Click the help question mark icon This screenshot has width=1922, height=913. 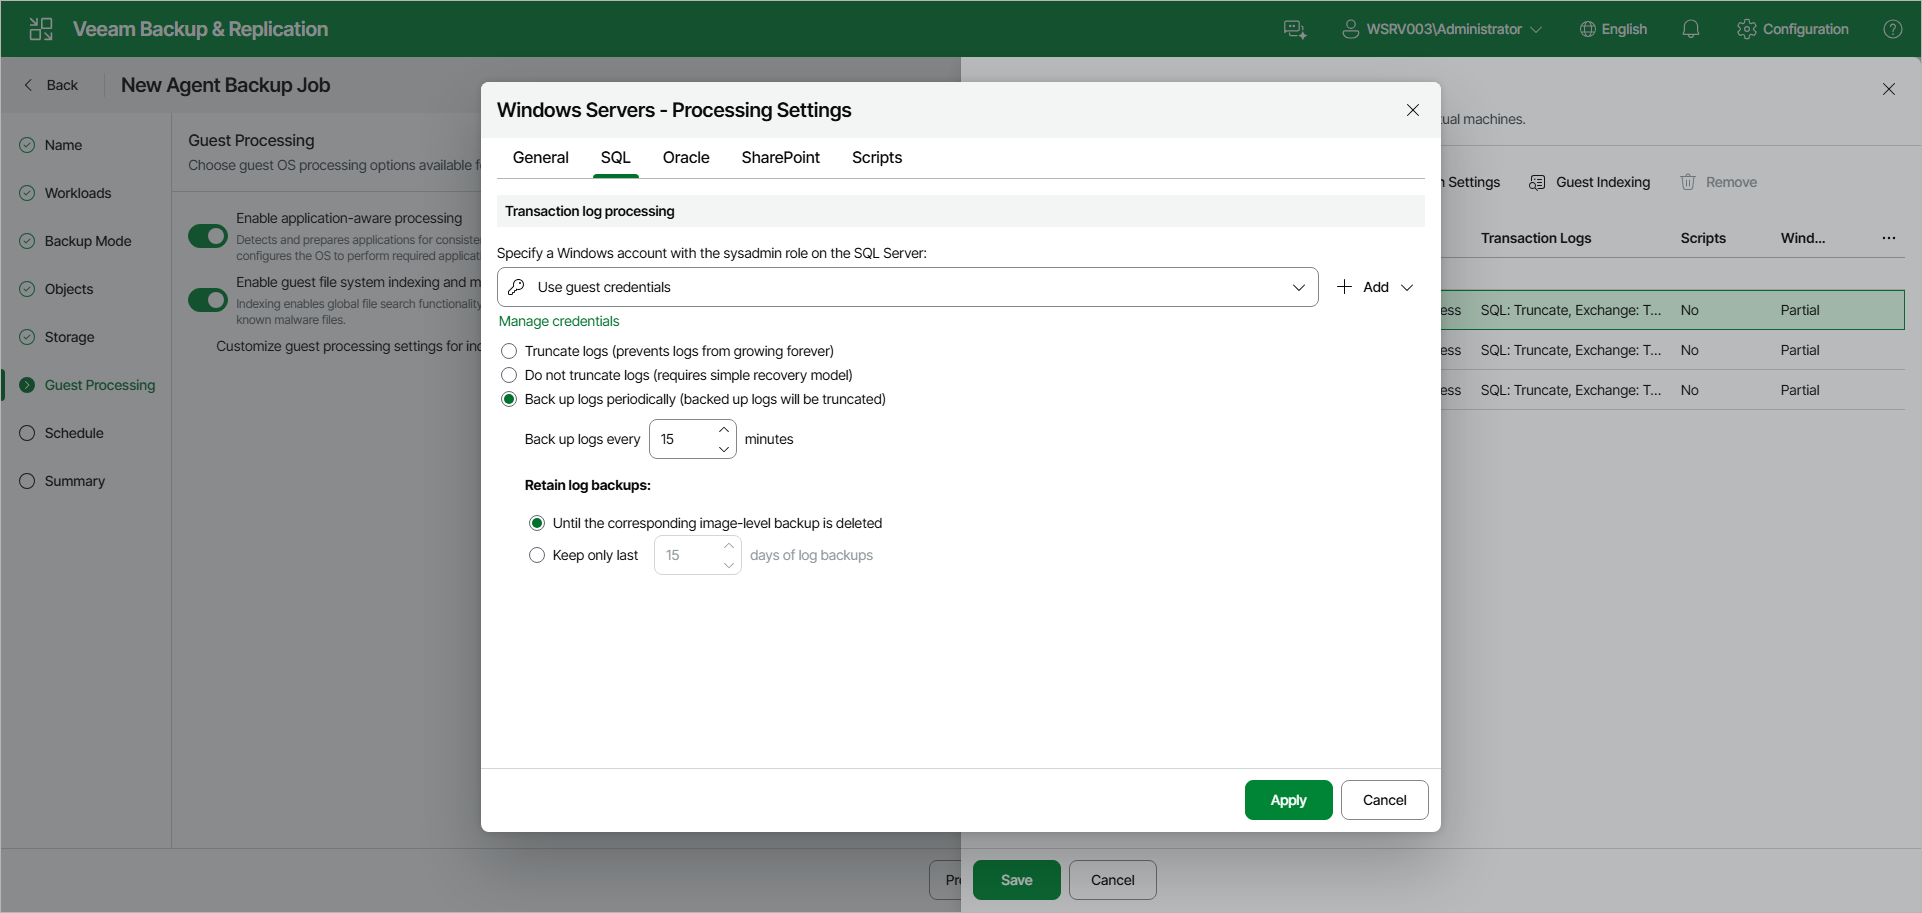click(1892, 29)
